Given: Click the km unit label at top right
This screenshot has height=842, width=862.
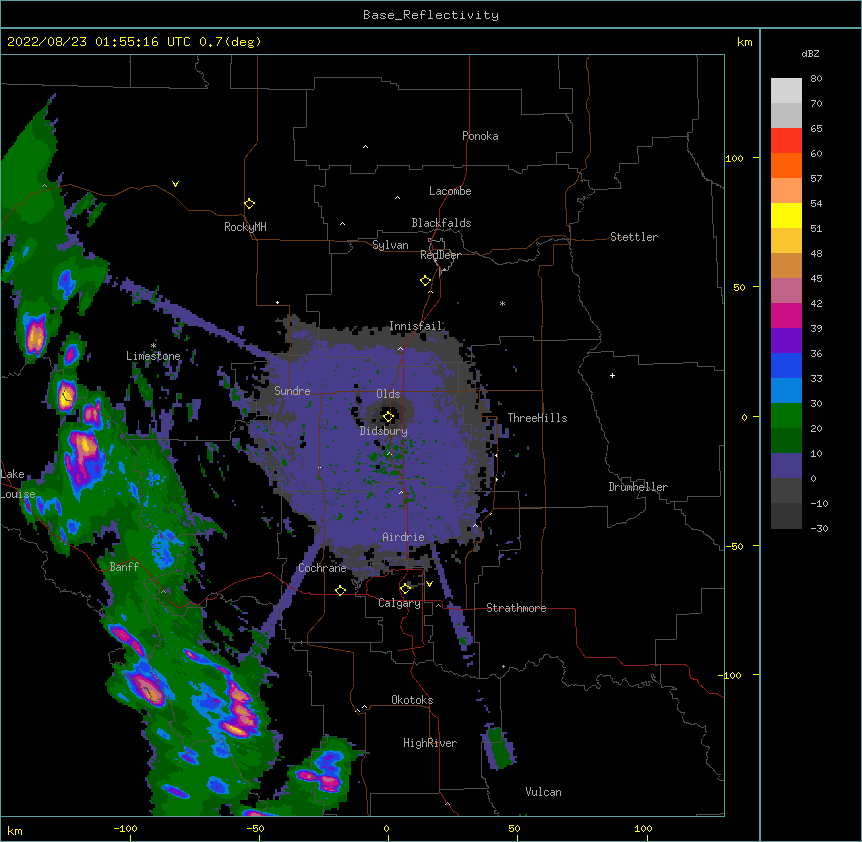Looking at the screenshot, I should tap(745, 42).
